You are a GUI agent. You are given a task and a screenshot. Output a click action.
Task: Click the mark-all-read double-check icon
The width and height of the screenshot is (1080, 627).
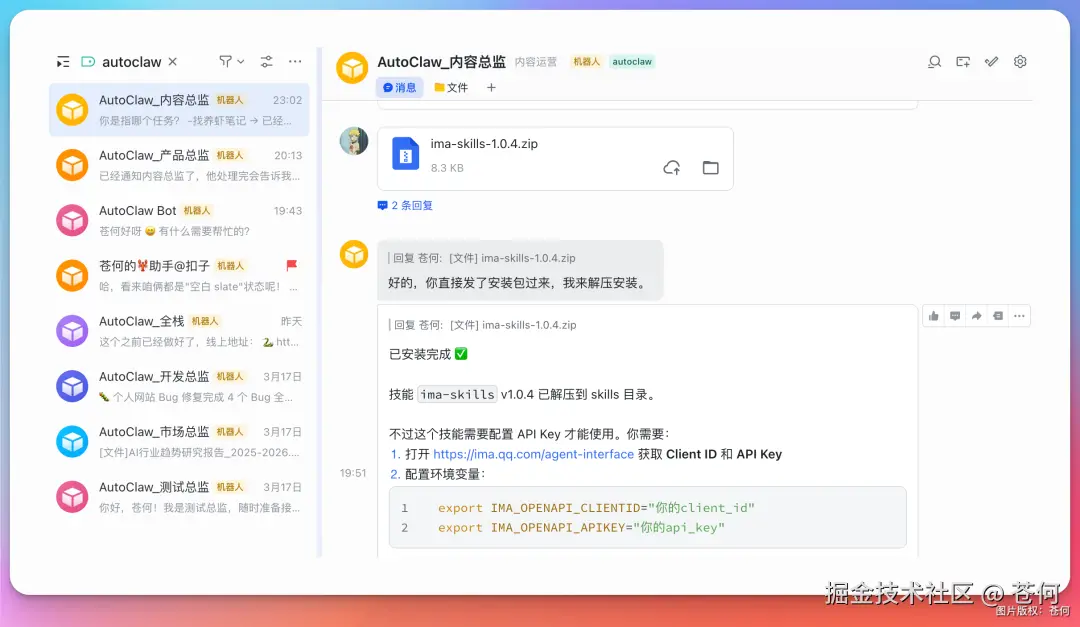click(x=991, y=61)
